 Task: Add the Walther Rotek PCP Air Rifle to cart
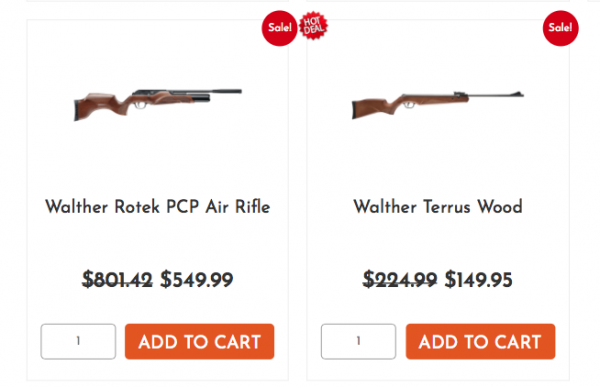click(x=199, y=341)
